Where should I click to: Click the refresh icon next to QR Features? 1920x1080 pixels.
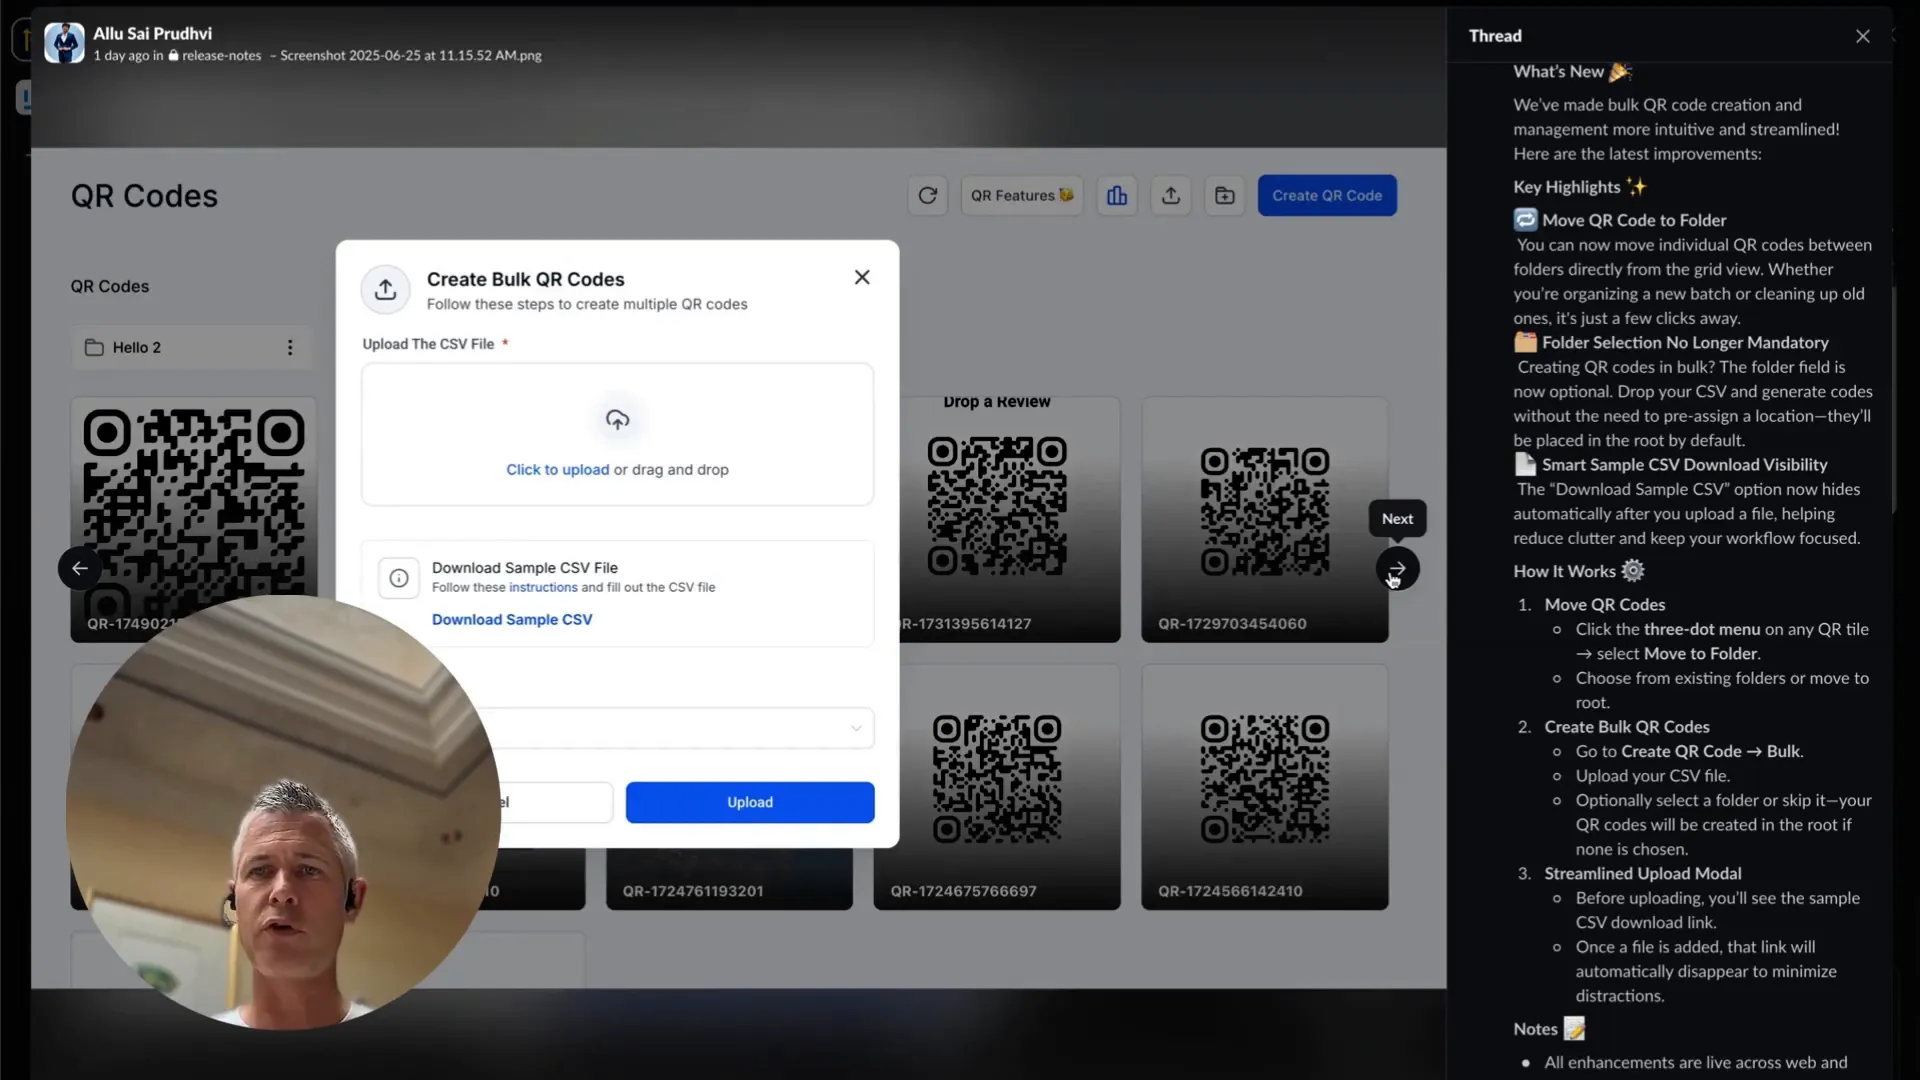coord(927,196)
